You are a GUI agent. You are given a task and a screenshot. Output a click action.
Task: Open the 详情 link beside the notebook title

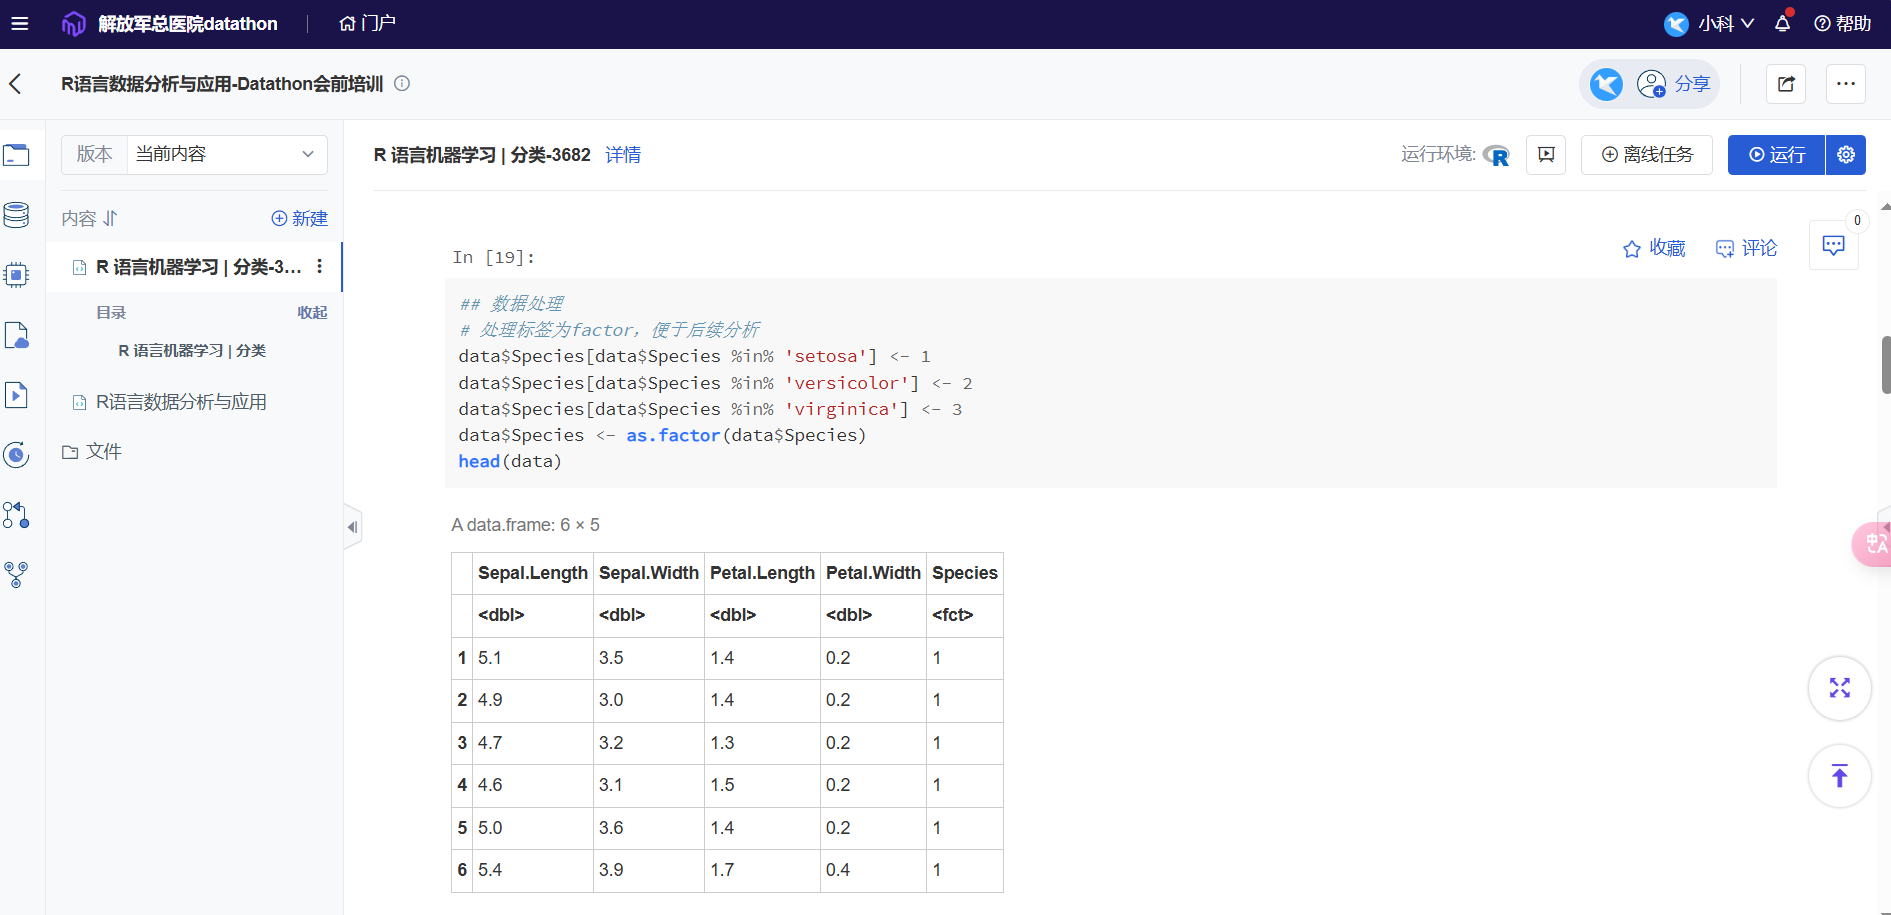point(623,154)
